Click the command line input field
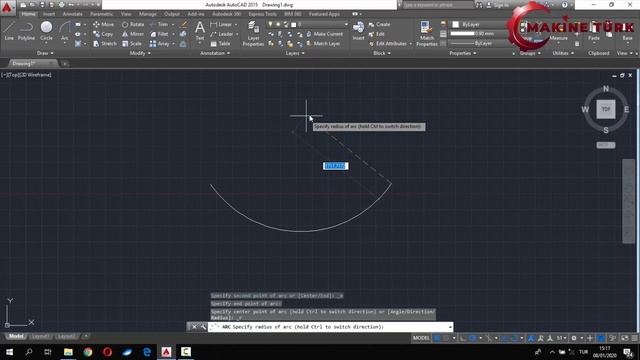 coord(330,327)
